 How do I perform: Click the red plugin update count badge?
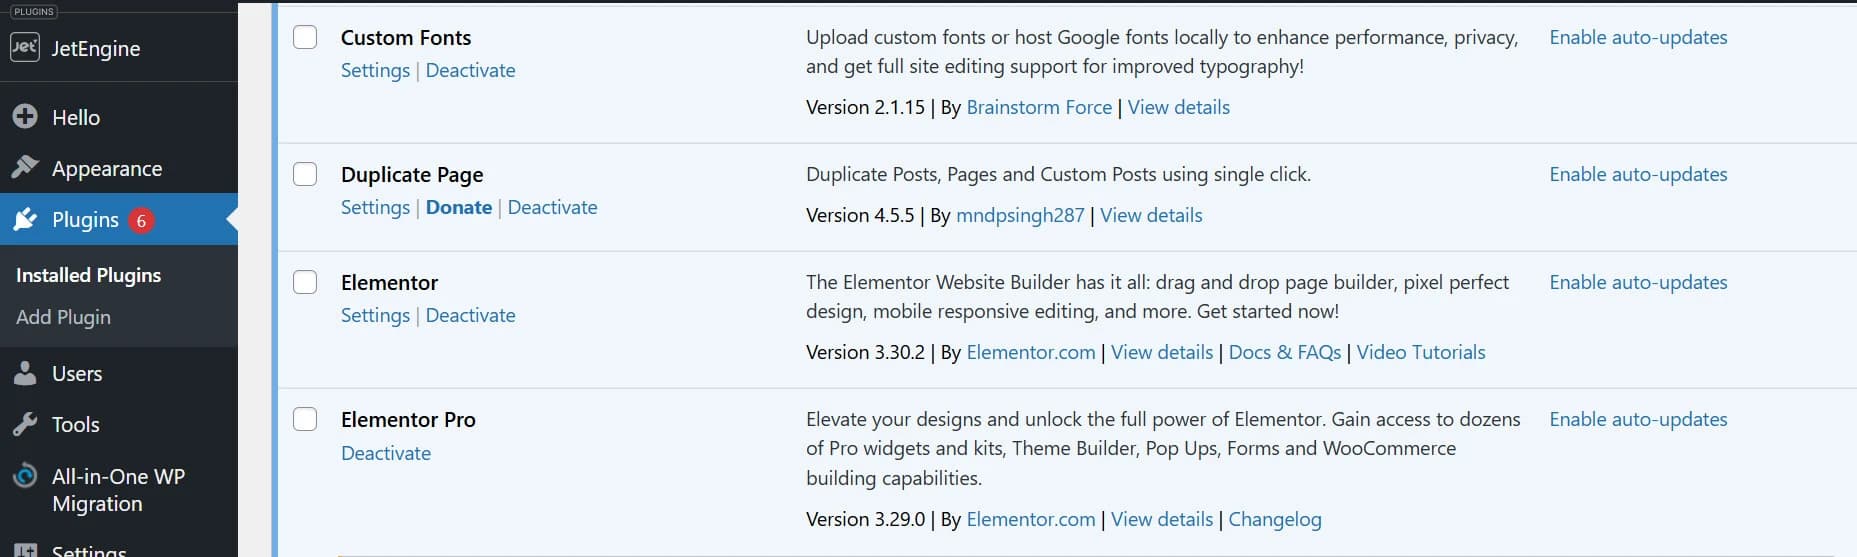tap(141, 220)
